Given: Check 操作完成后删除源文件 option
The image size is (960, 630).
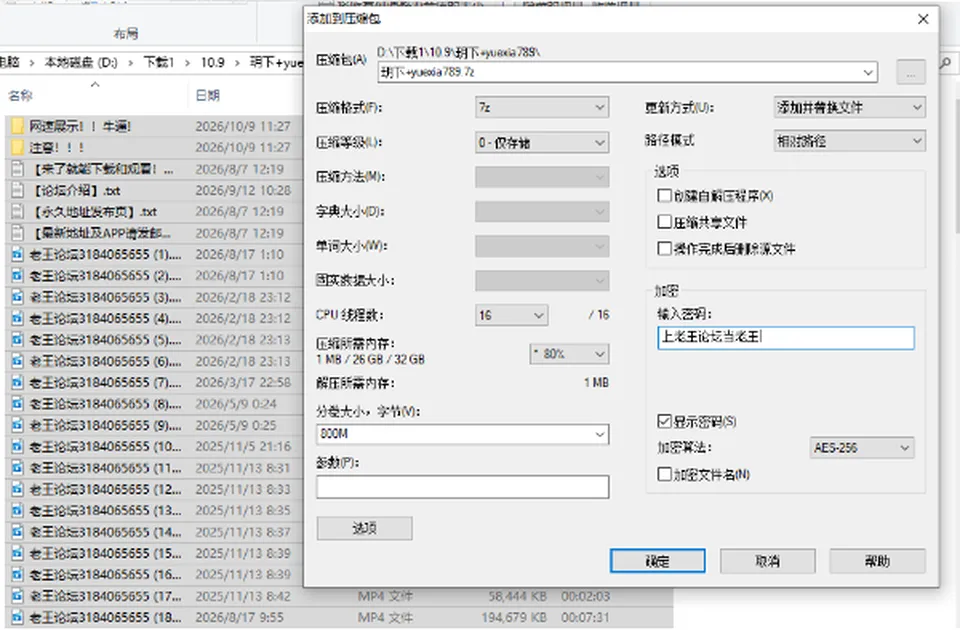Looking at the screenshot, I should point(664,248).
